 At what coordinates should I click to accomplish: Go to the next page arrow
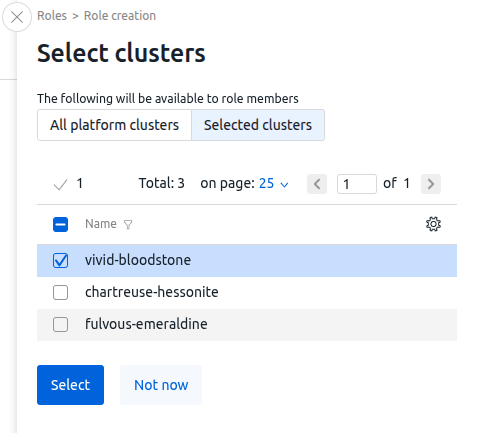[x=431, y=184]
